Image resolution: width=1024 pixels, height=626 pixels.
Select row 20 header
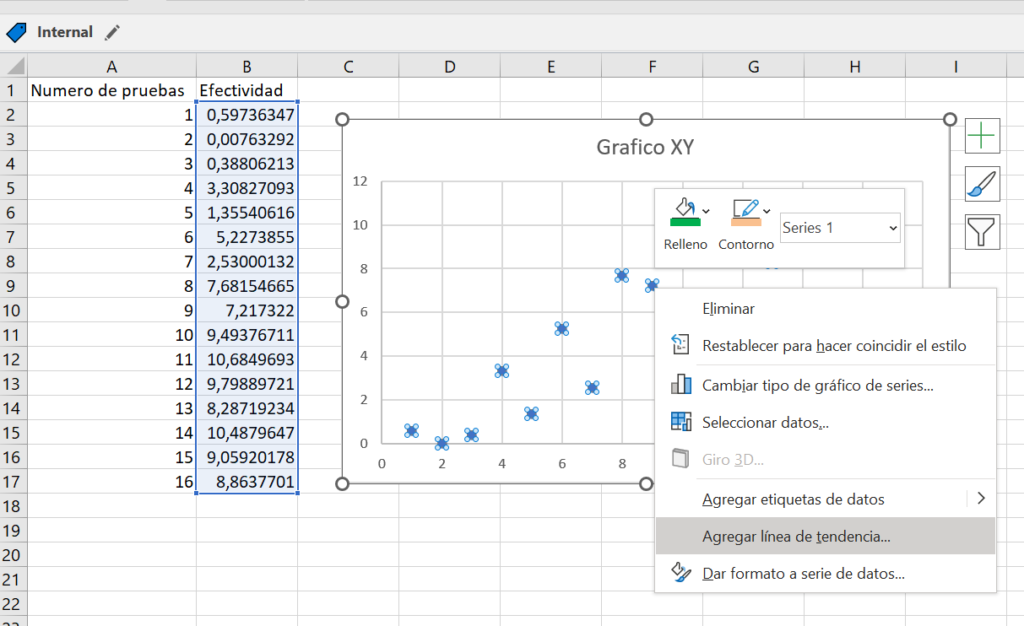13,555
